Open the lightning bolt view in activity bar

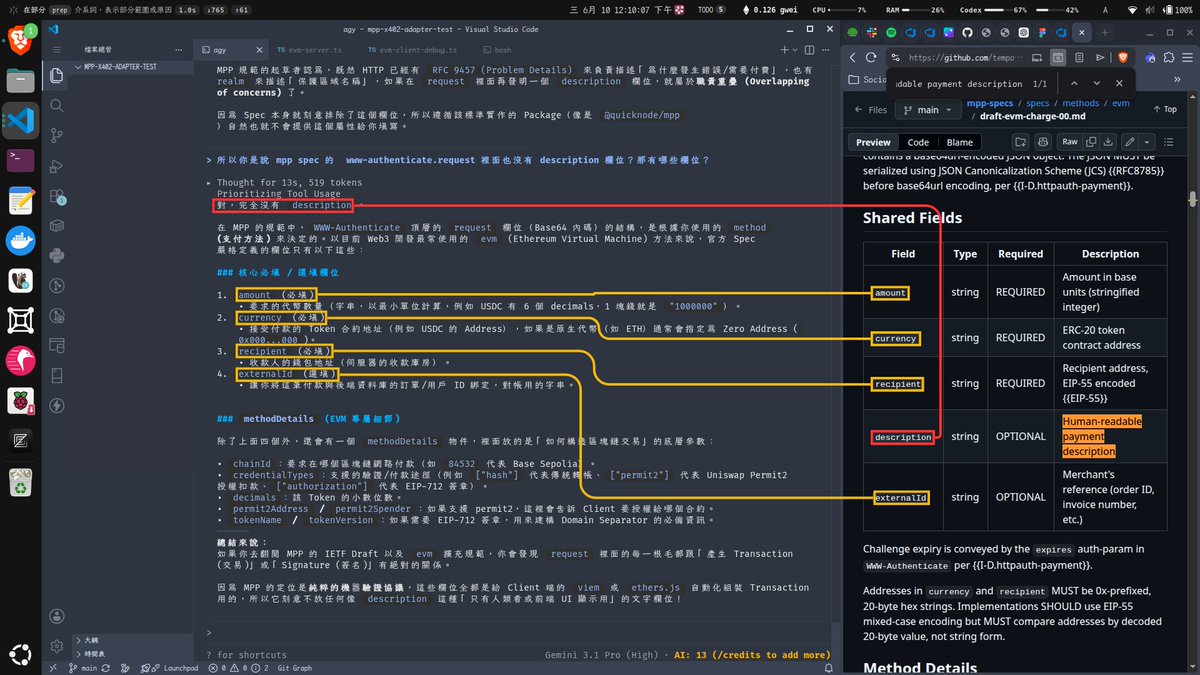tap(55, 405)
